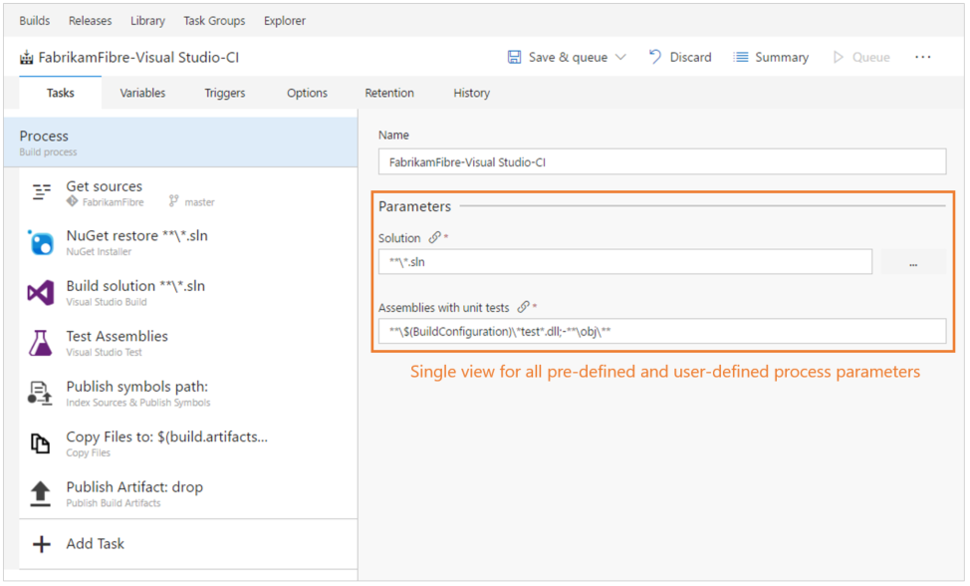Screen dimensions: 970x586
Task: Select the Copy Files to task
Action: [188, 443]
